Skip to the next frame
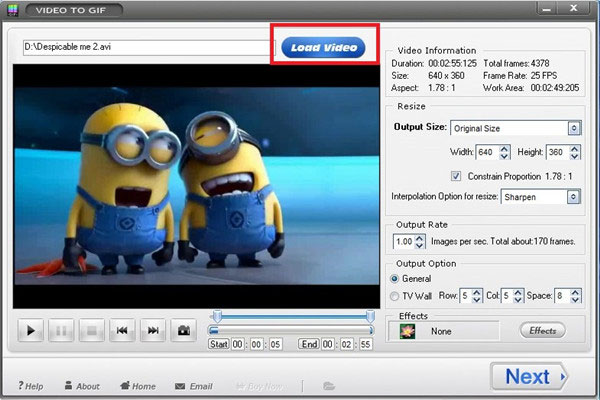 [x=153, y=330]
